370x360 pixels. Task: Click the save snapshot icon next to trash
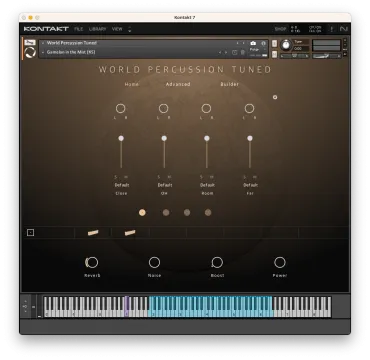(x=234, y=52)
